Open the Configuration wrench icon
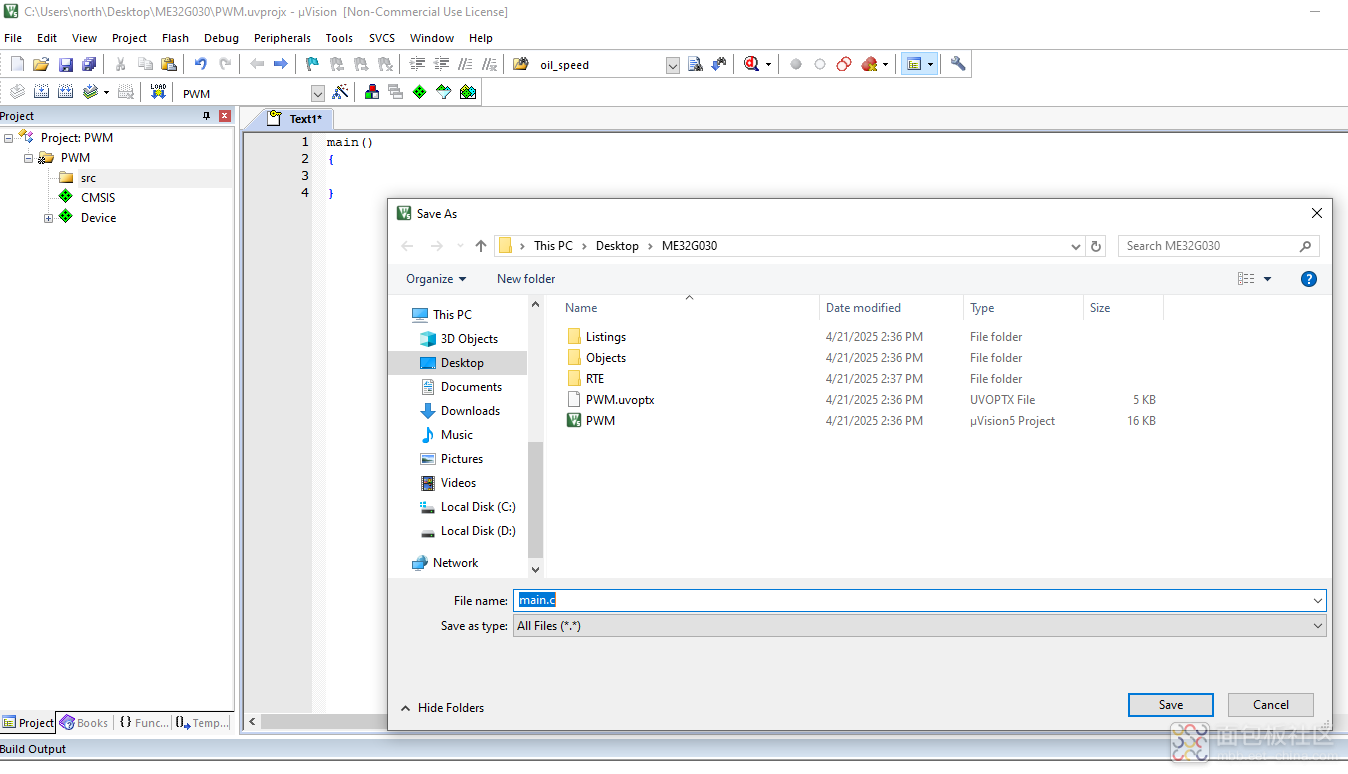 coord(958,64)
